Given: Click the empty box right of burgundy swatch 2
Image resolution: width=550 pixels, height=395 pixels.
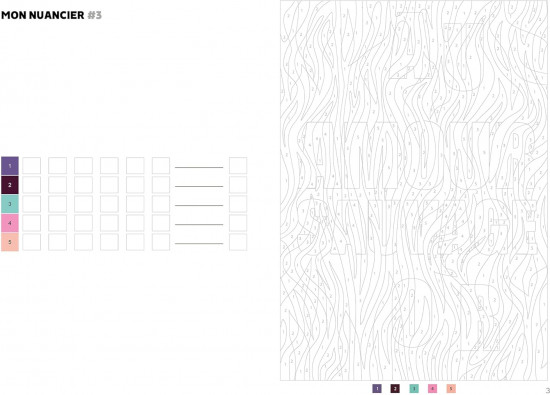Looking at the screenshot, I should point(32,185).
